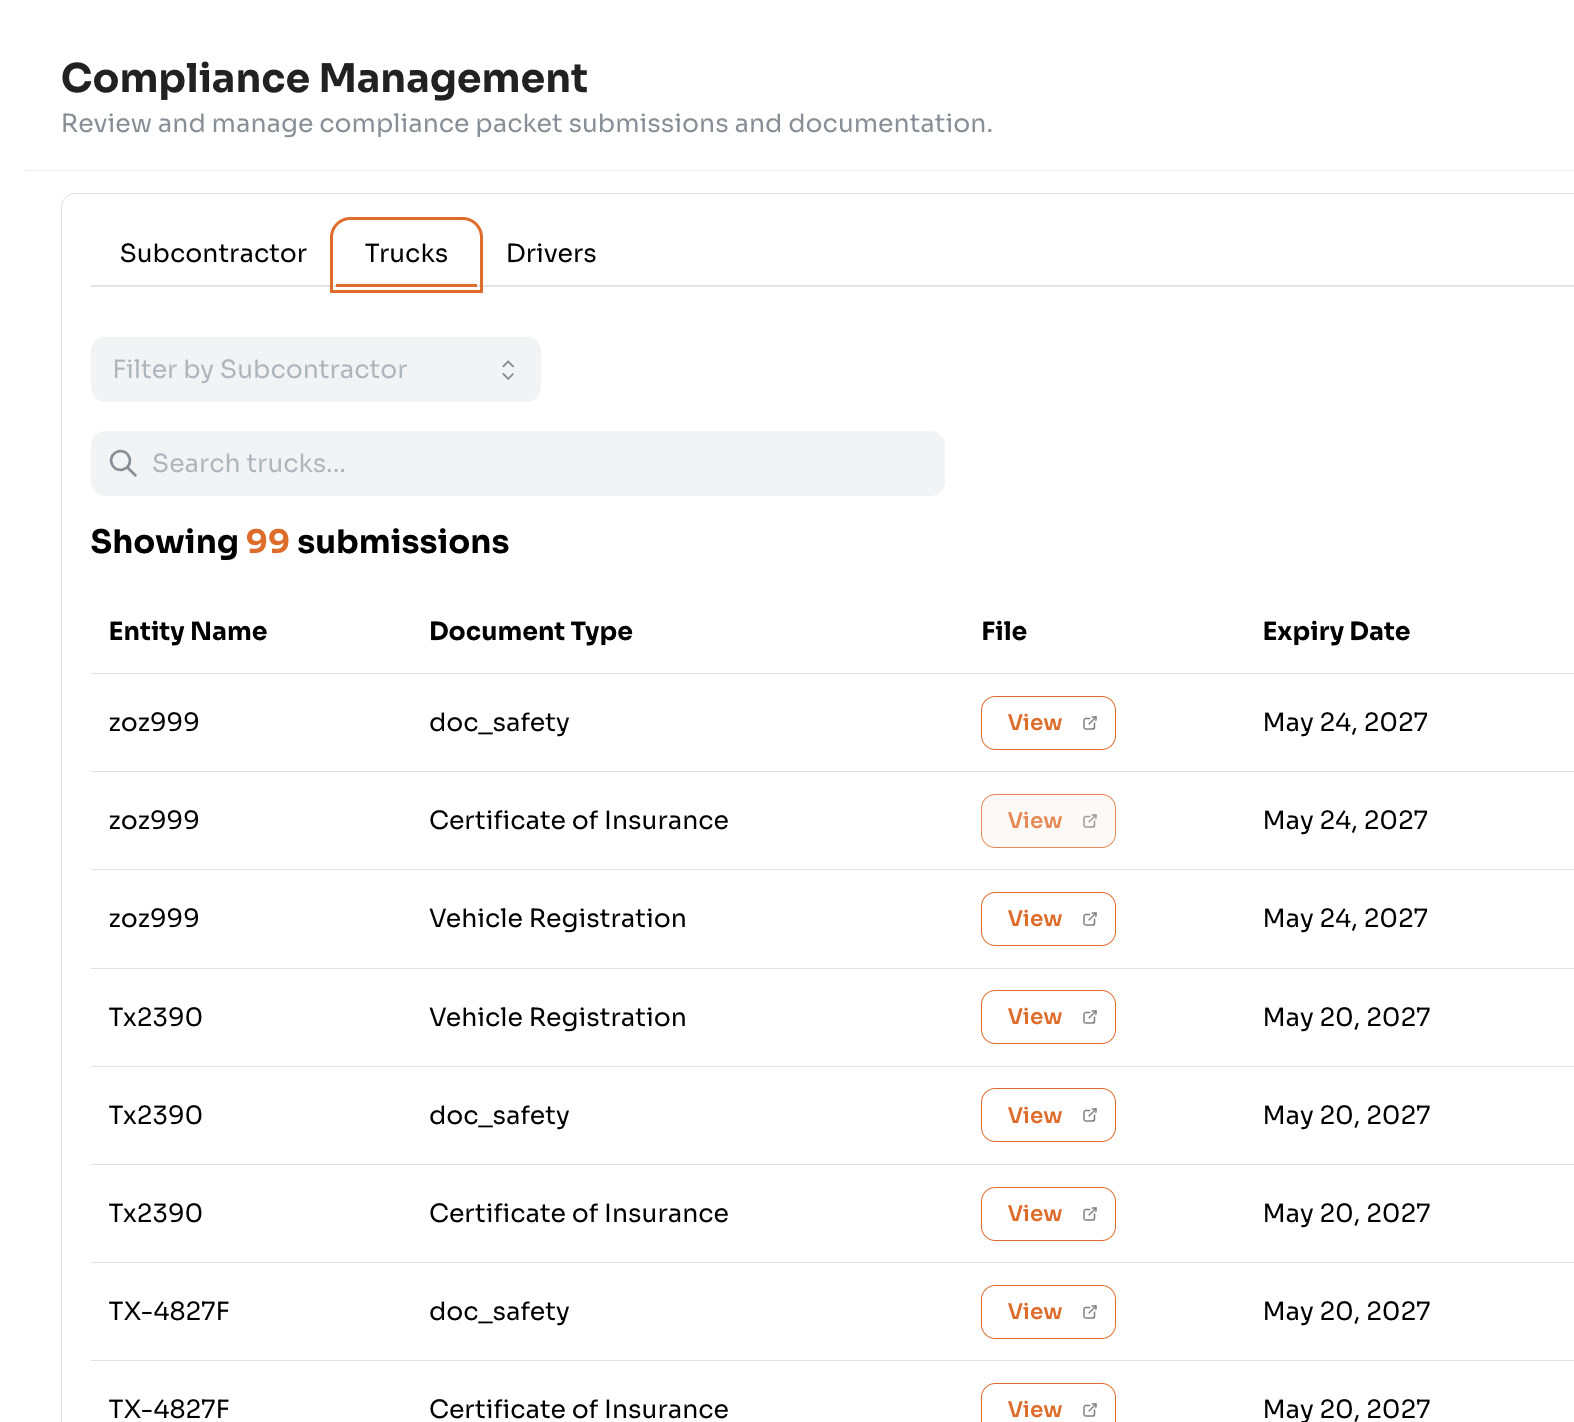The image size is (1574, 1422).
Task: View the zoz999 Certificate of Insurance file
Action: tap(1048, 821)
